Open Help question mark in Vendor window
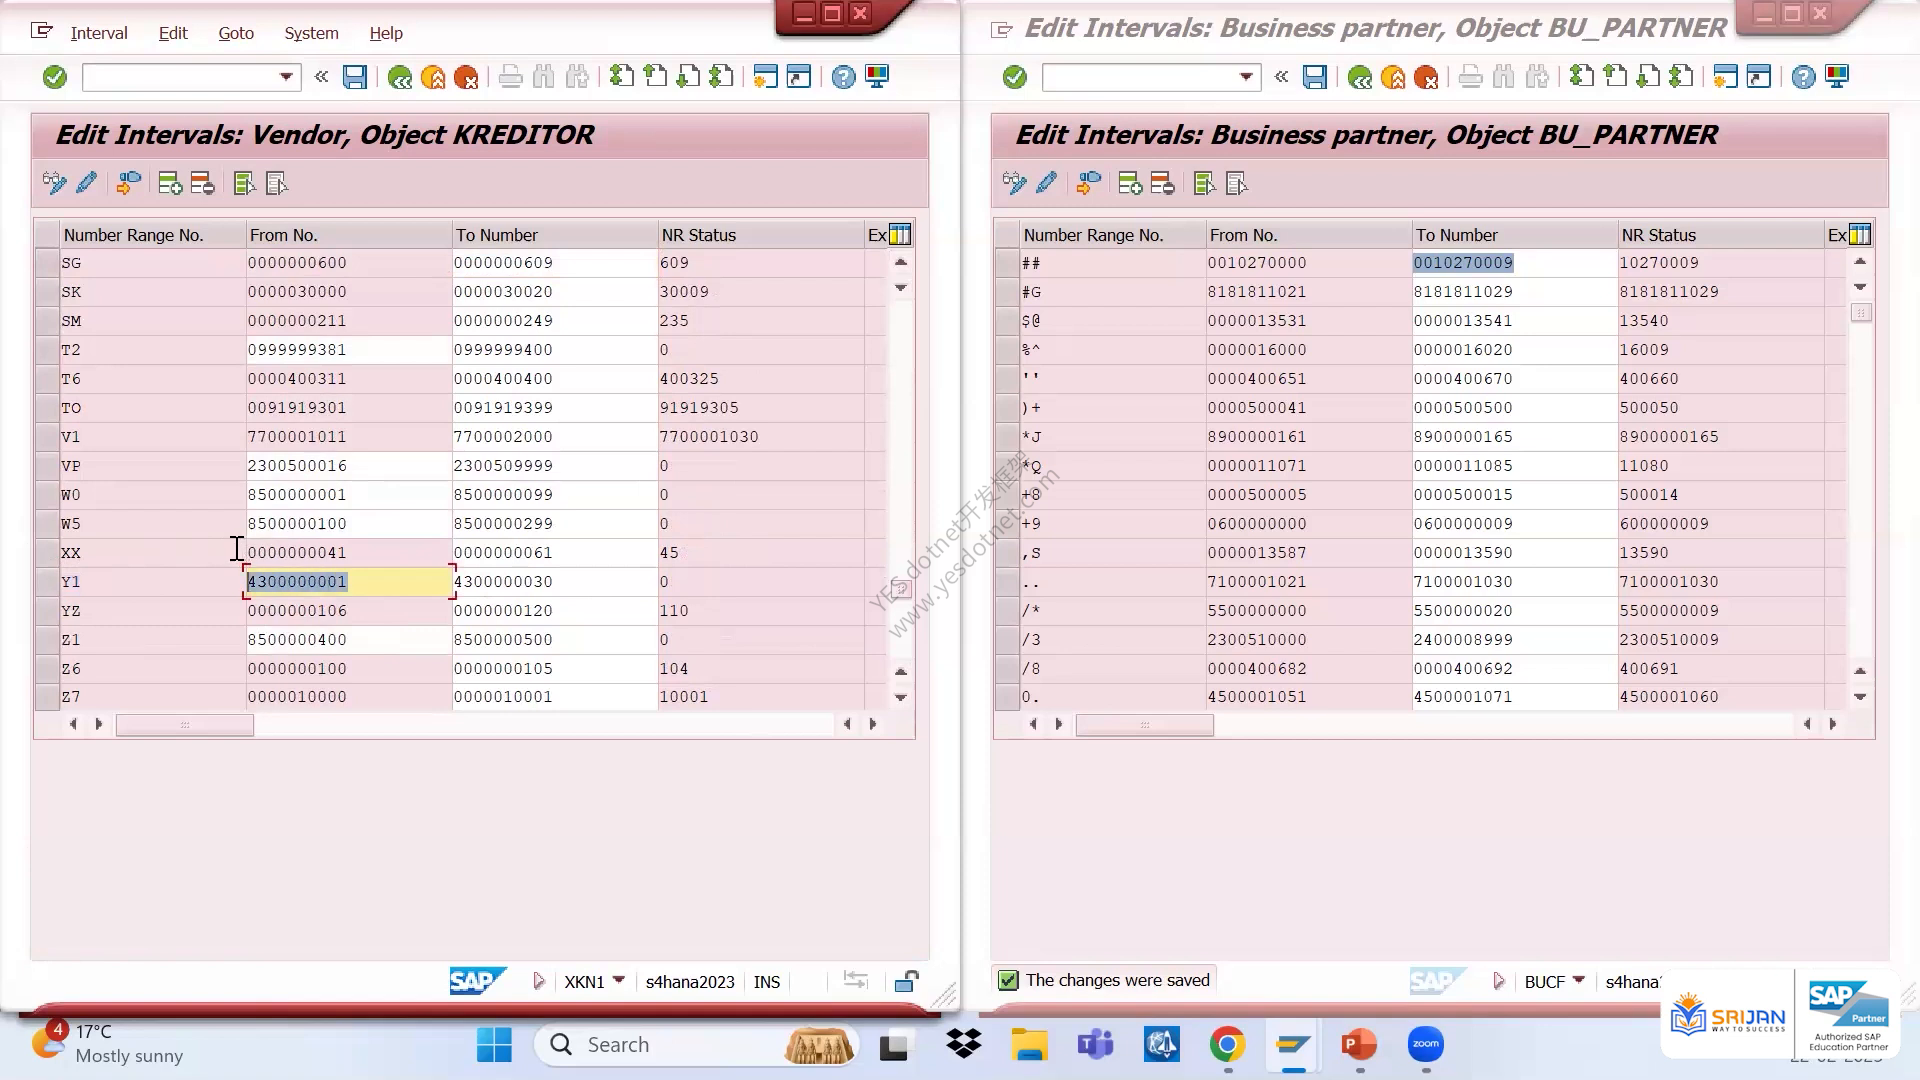This screenshot has width=1920, height=1080. click(844, 77)
